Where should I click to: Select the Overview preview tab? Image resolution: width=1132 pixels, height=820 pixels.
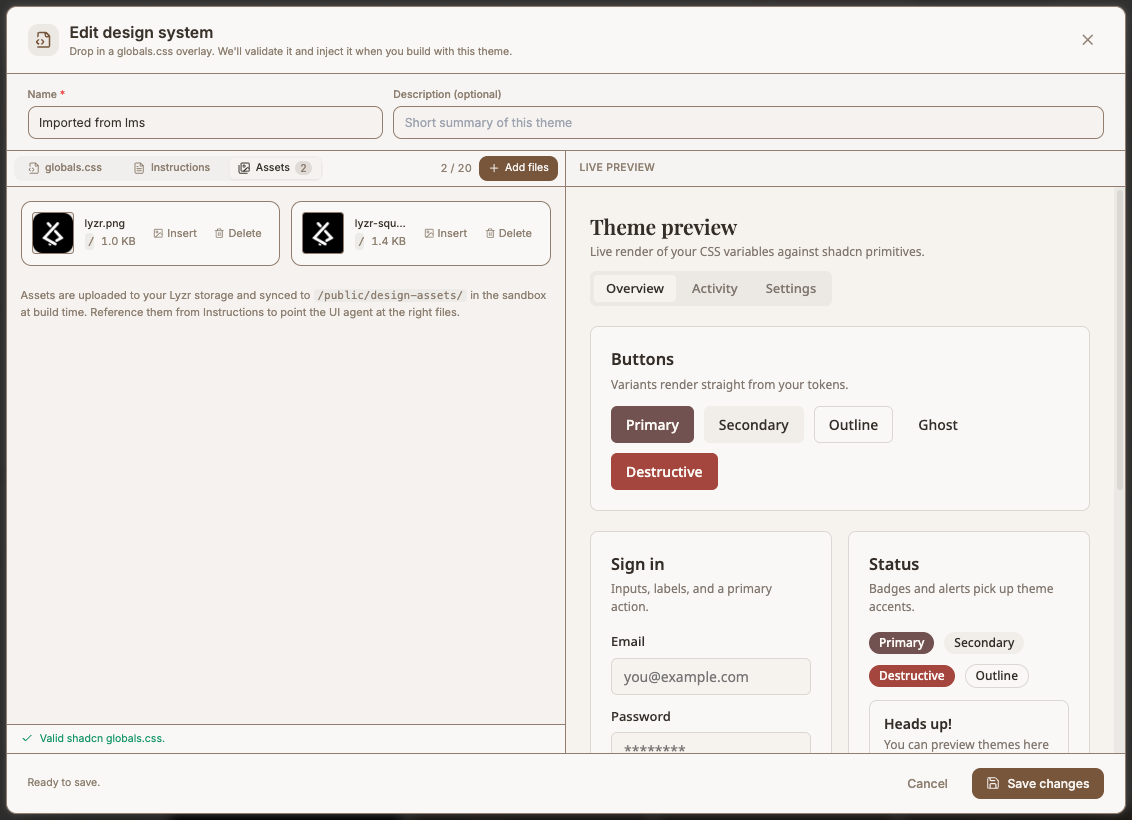pyautogui.click(x=635, y=289)
